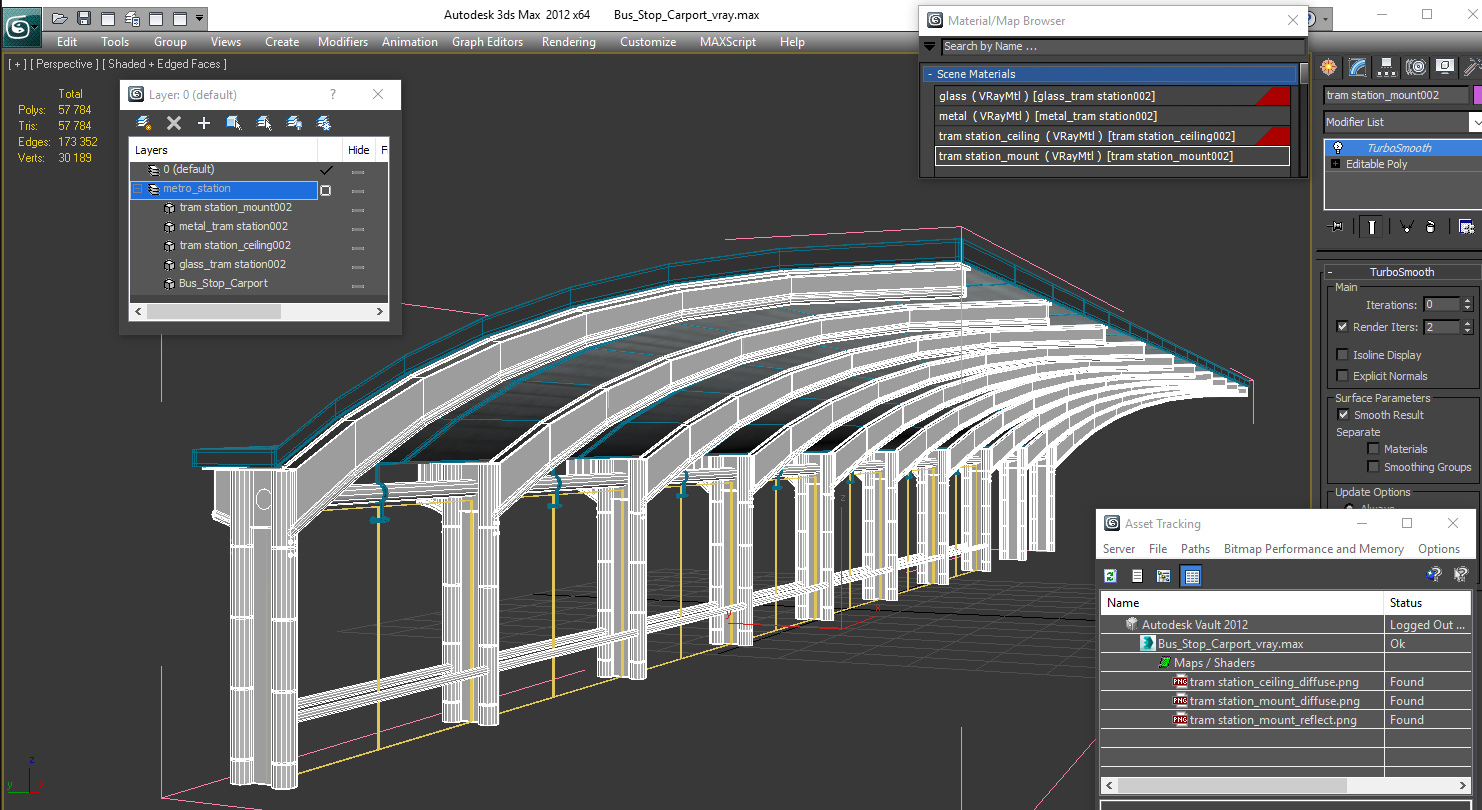
Task: Open the Modifier List dropdown
Action: point(1475,122)
